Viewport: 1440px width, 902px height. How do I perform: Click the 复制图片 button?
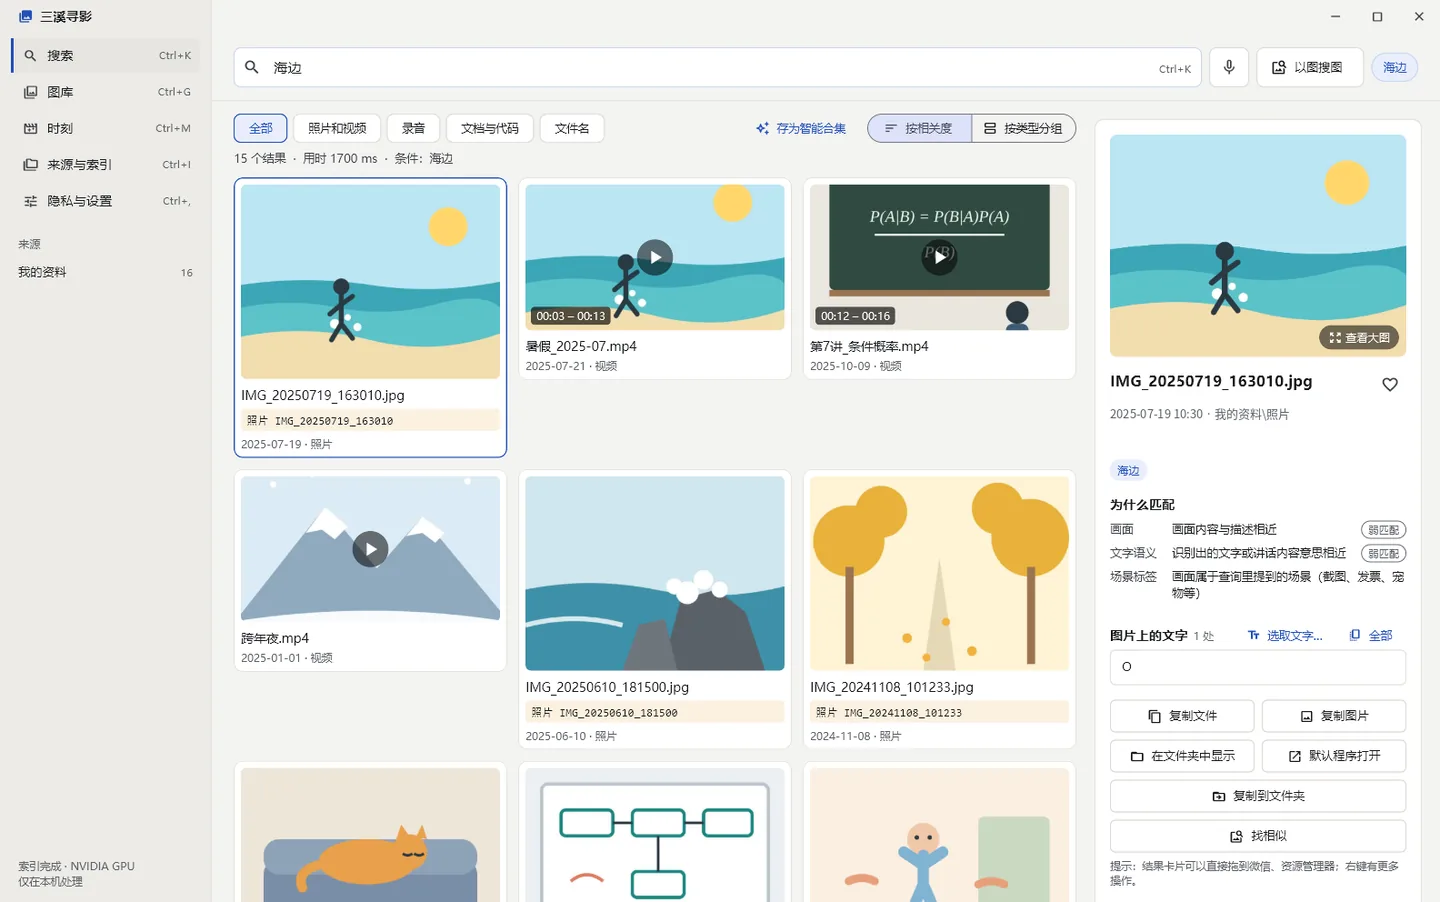coord(1334,716)
